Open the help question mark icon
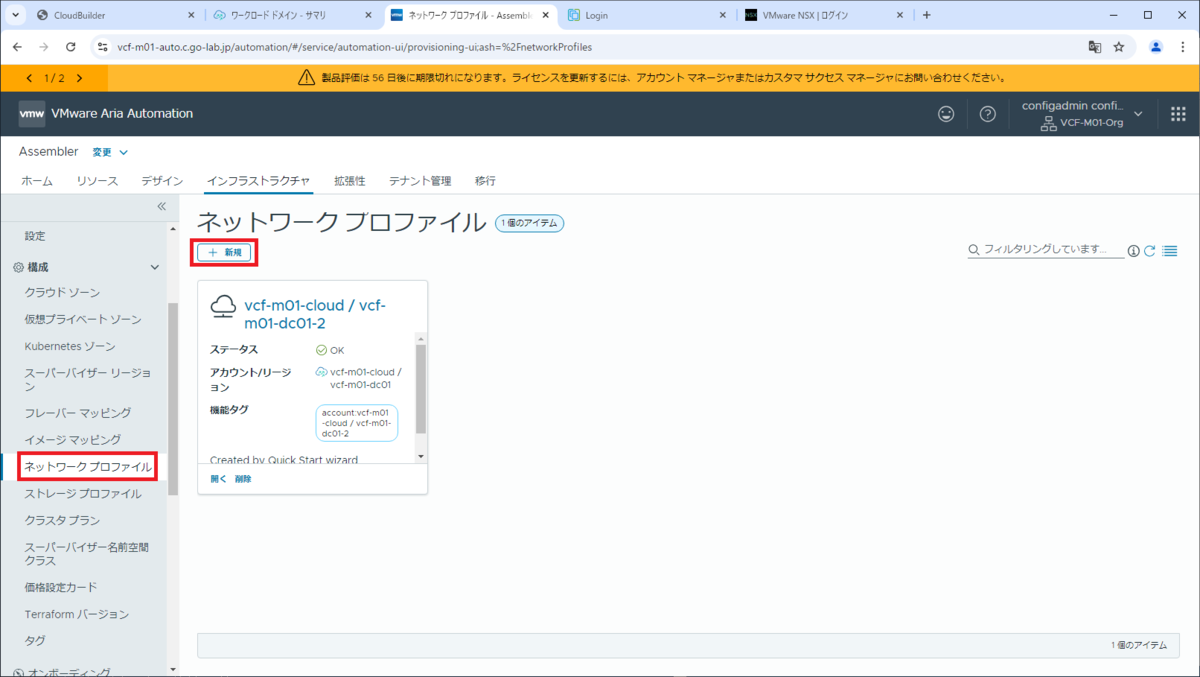 (988, 114)
